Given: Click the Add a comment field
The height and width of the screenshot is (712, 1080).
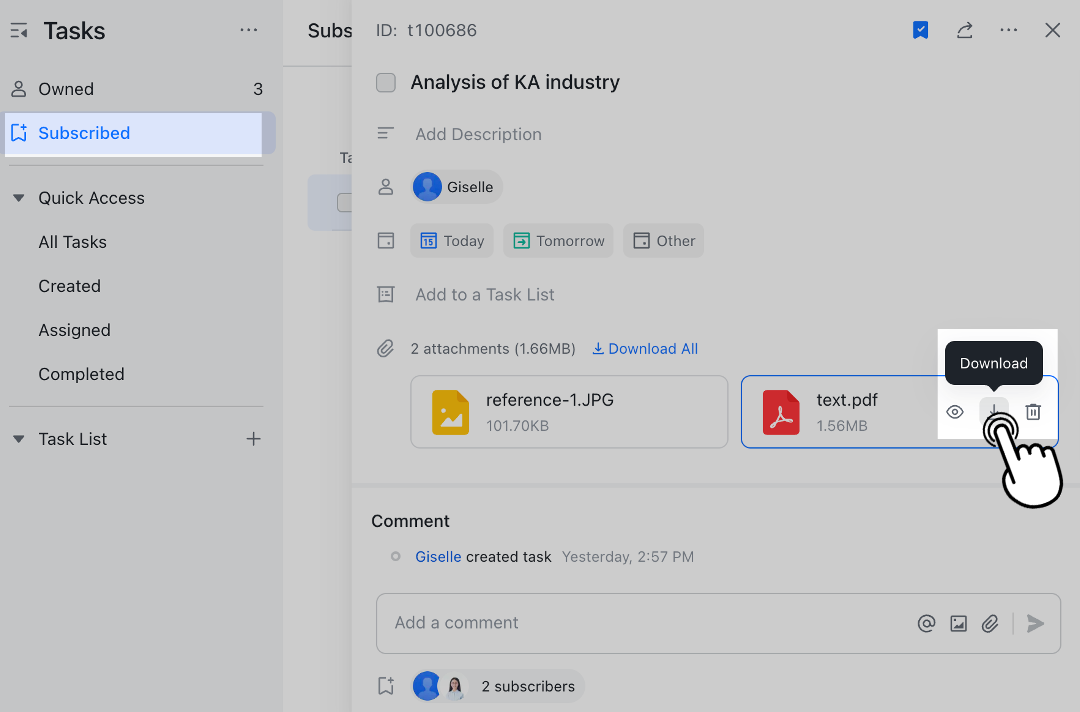Looking at the screenshot, I should 640,623.
